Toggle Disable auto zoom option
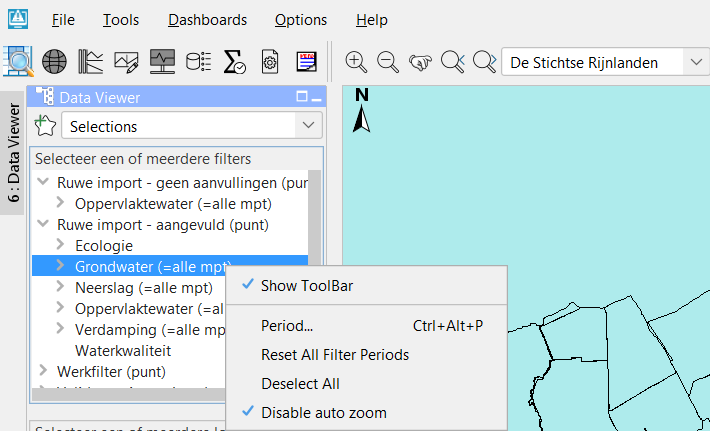 (323, 412)
